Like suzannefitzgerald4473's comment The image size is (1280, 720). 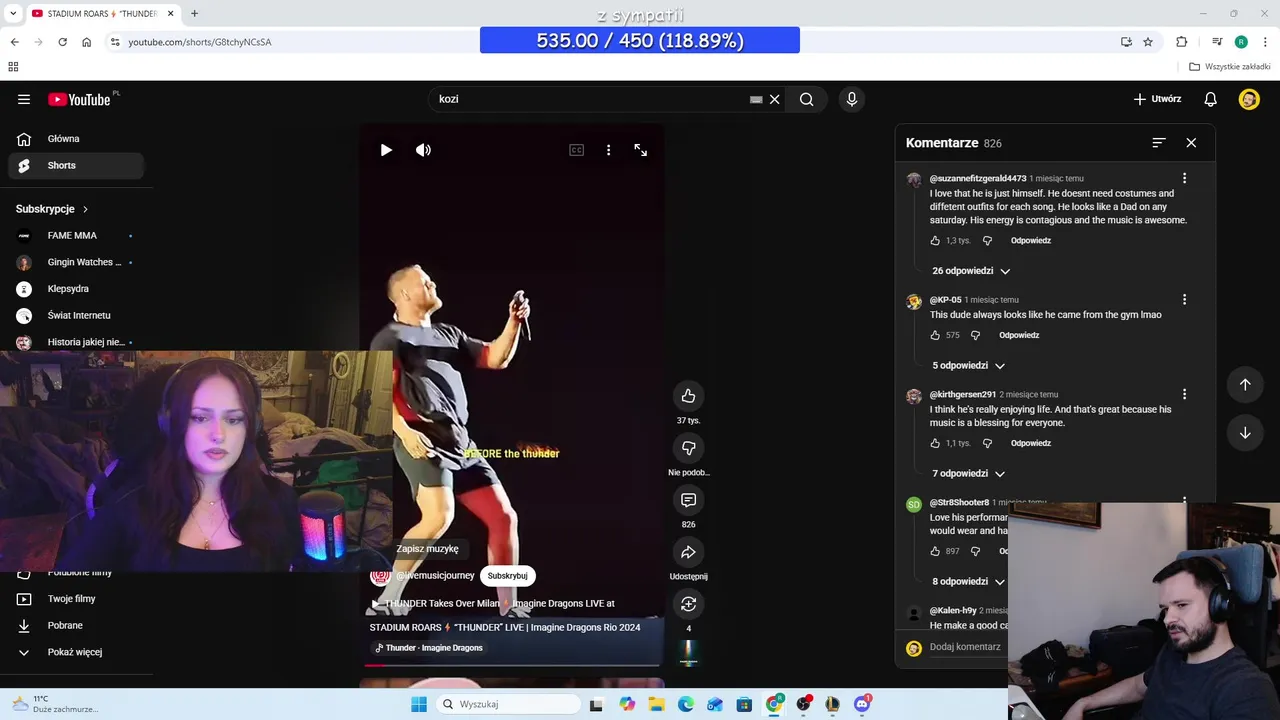935,241
